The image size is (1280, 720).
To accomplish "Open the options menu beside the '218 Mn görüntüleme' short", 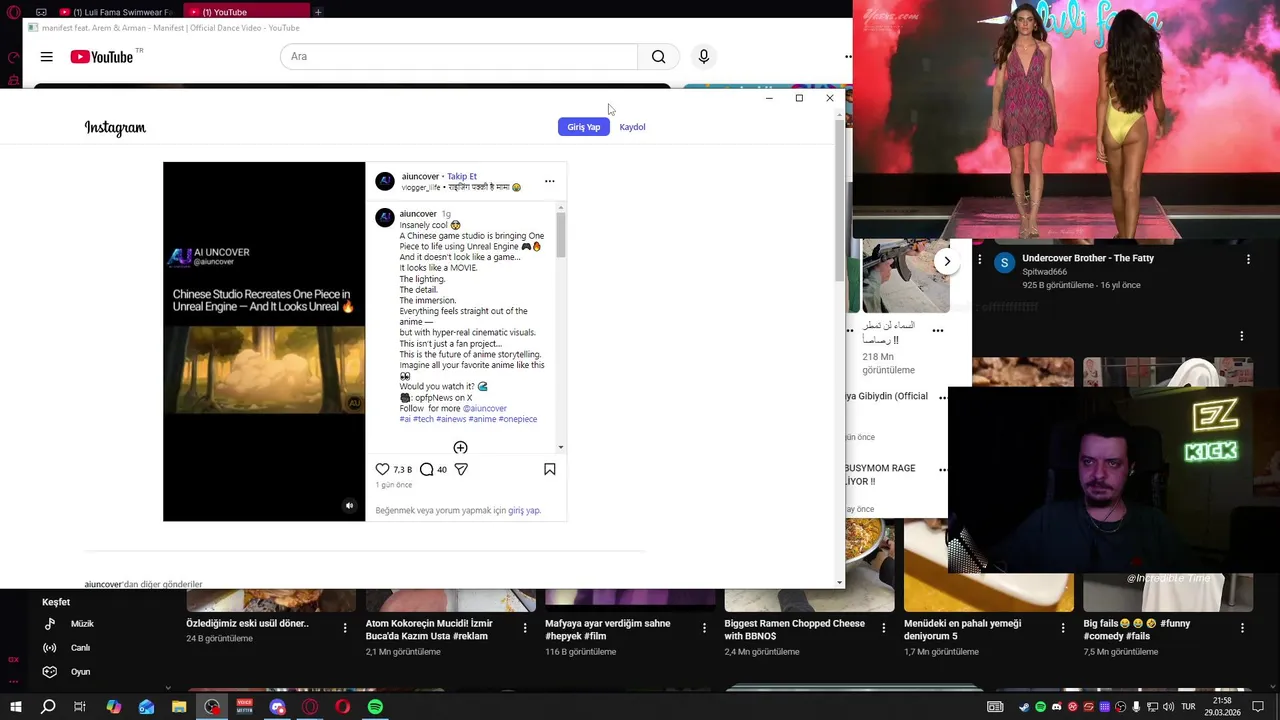I will pyautogui.click(x=938, y=331).
